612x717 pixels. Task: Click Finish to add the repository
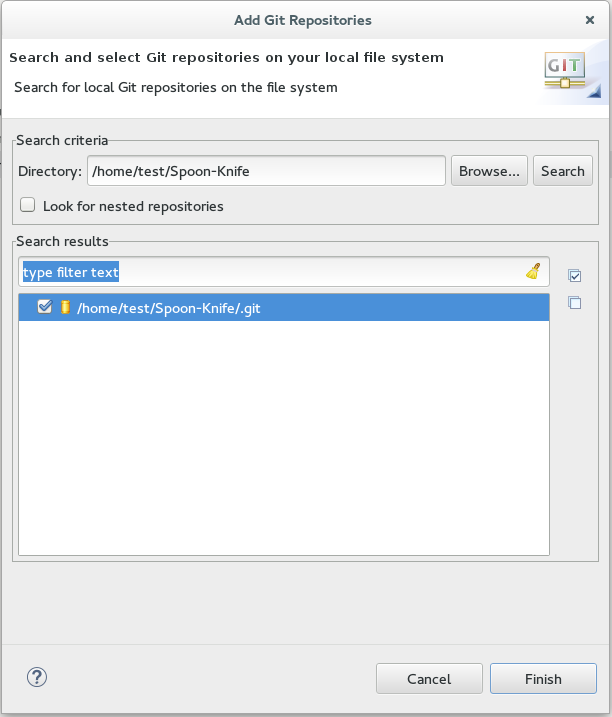(543, 679)
